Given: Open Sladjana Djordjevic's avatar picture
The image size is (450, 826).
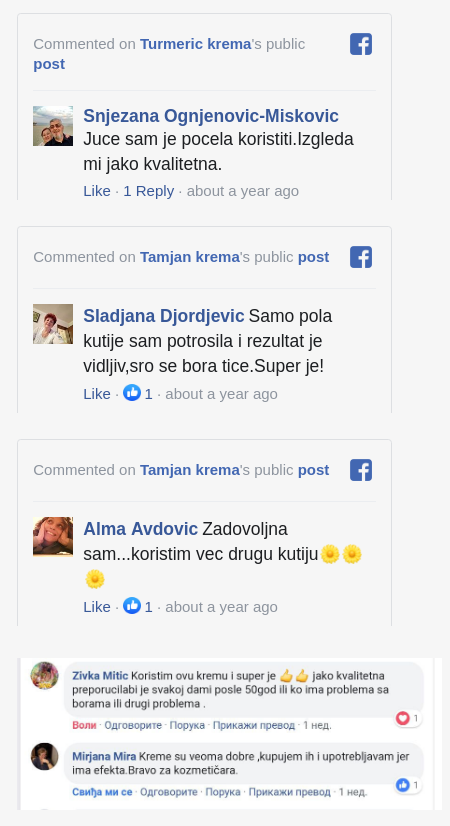Looking at the screenshot, I should pos(53,324).
